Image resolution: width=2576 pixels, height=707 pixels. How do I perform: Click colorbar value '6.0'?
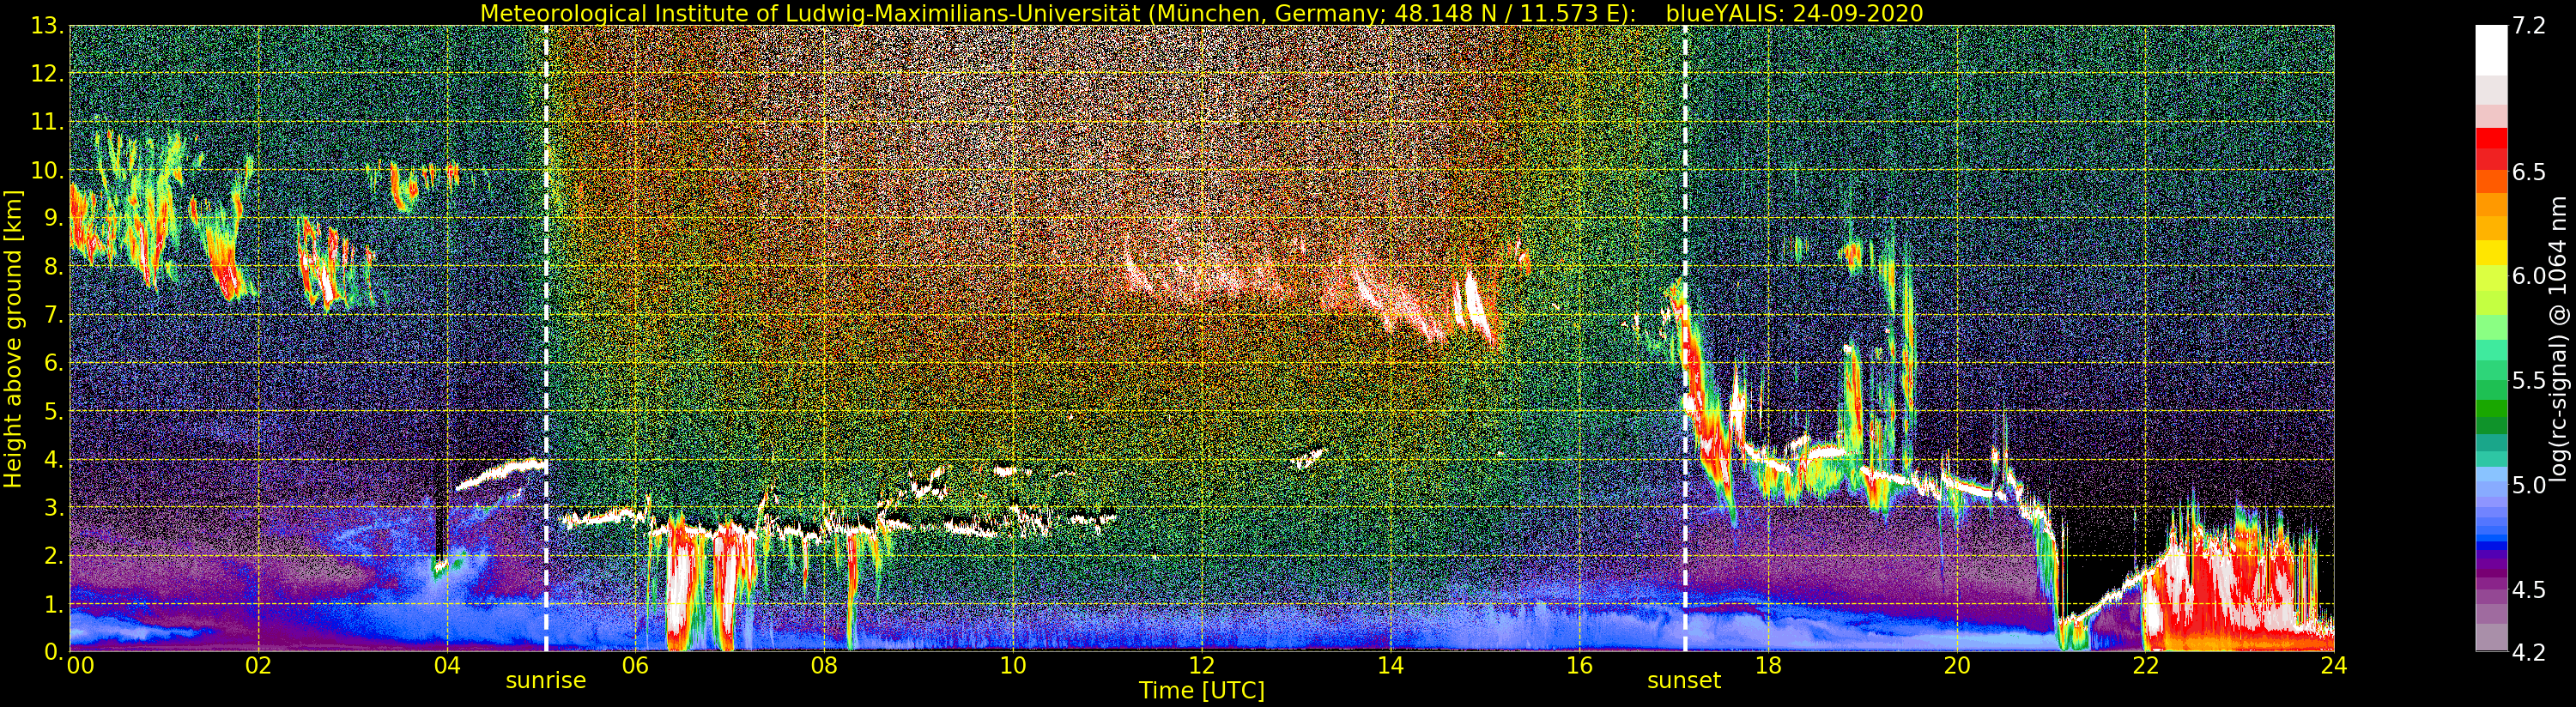pos(2529,276)
